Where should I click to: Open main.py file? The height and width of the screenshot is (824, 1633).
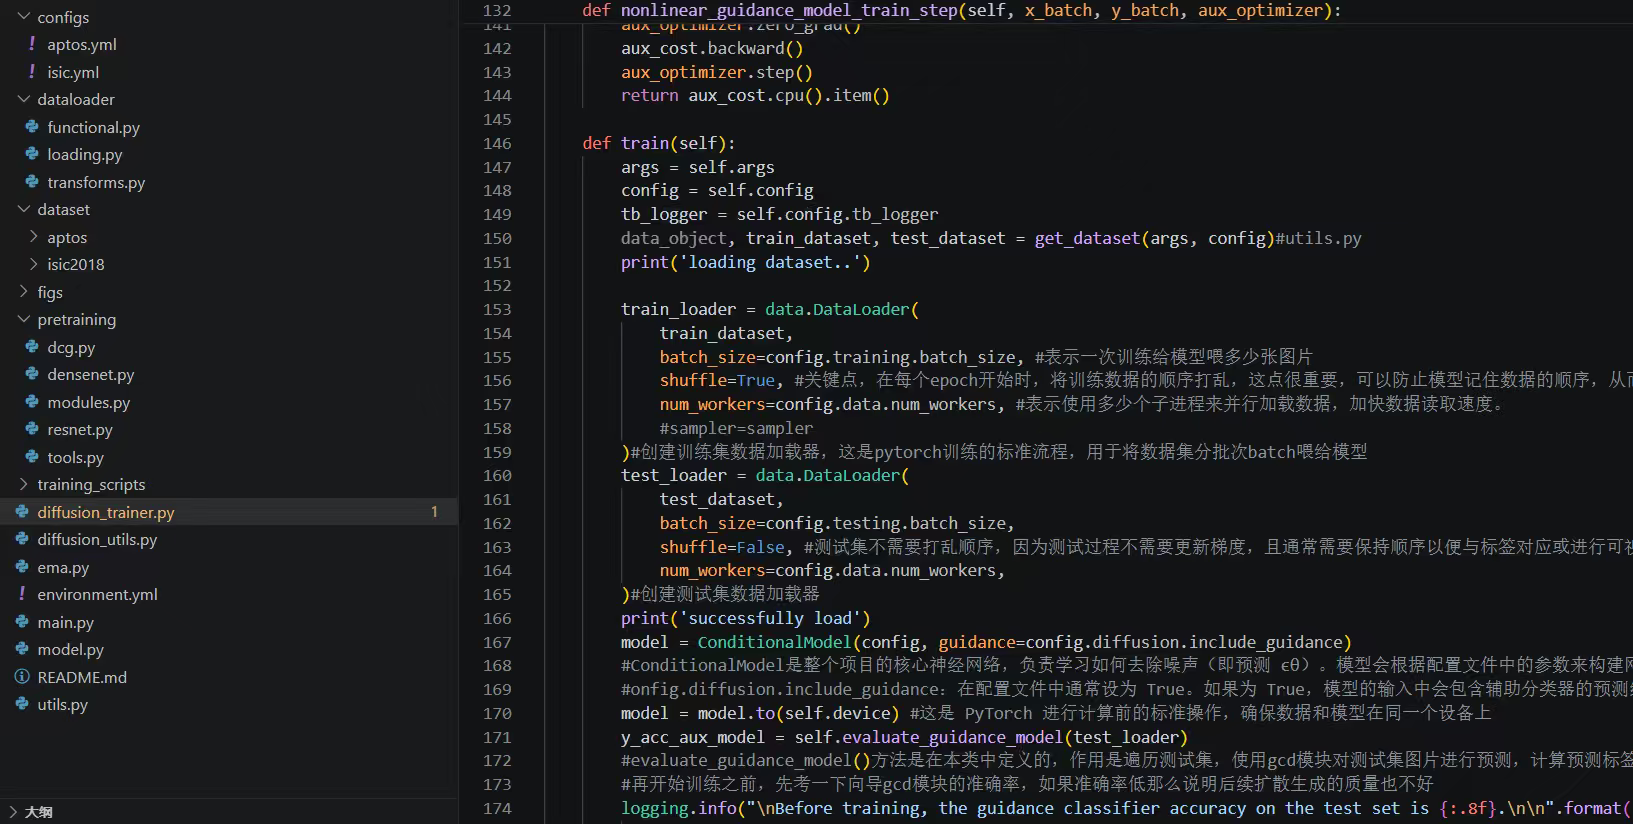click(65, 622)
